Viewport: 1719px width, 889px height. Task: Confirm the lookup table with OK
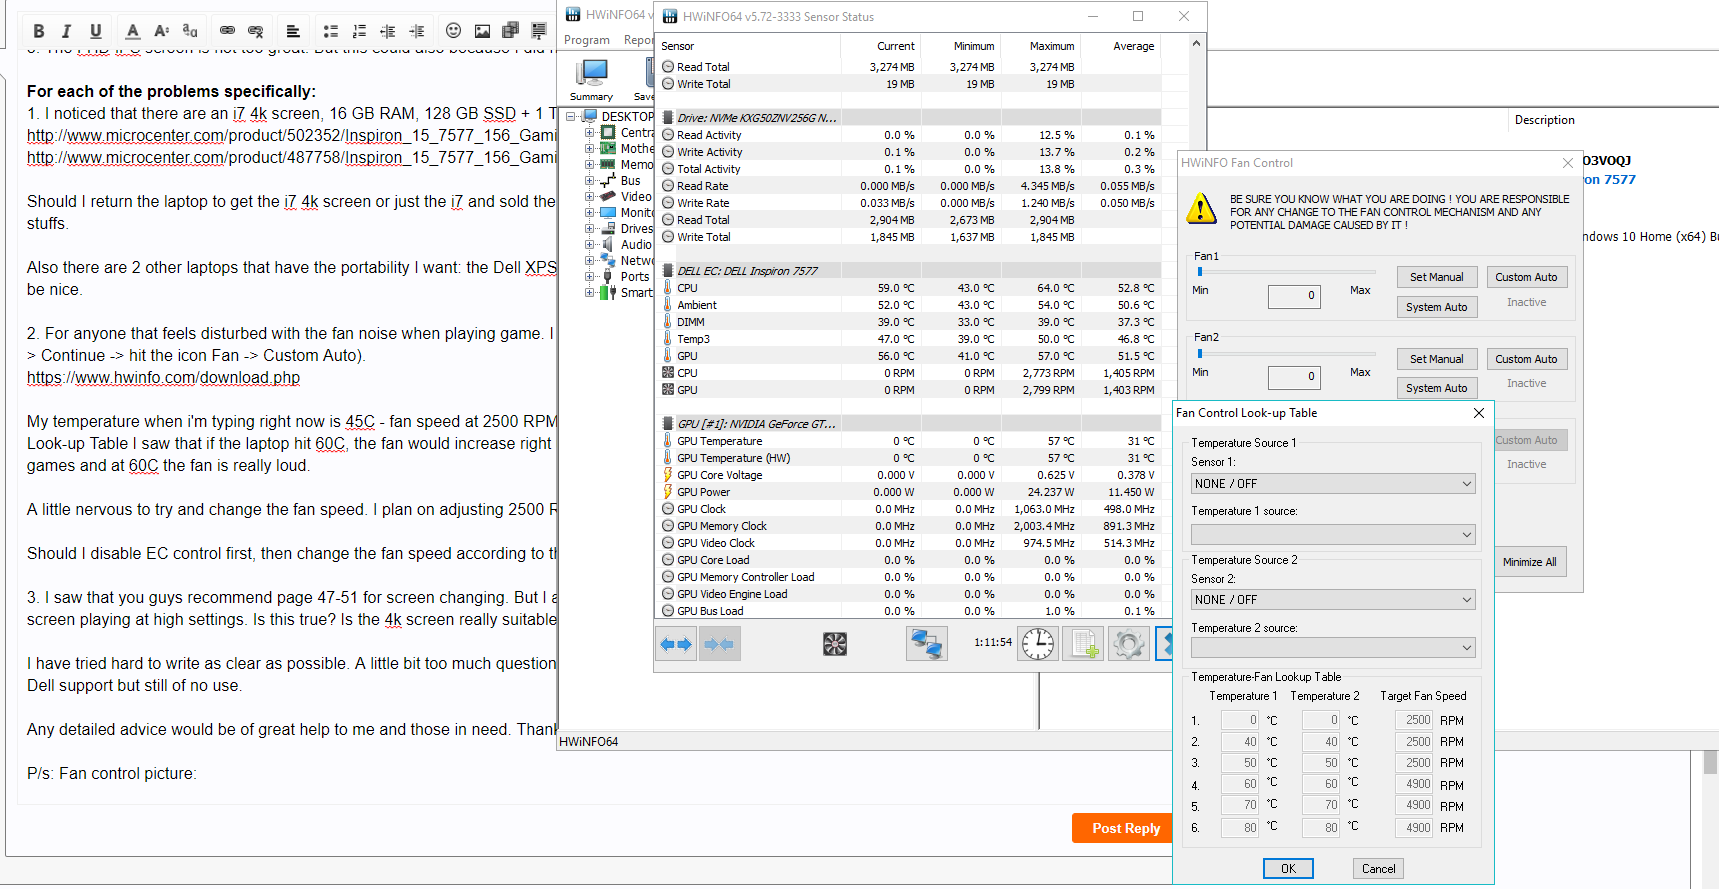(1288, 869)
